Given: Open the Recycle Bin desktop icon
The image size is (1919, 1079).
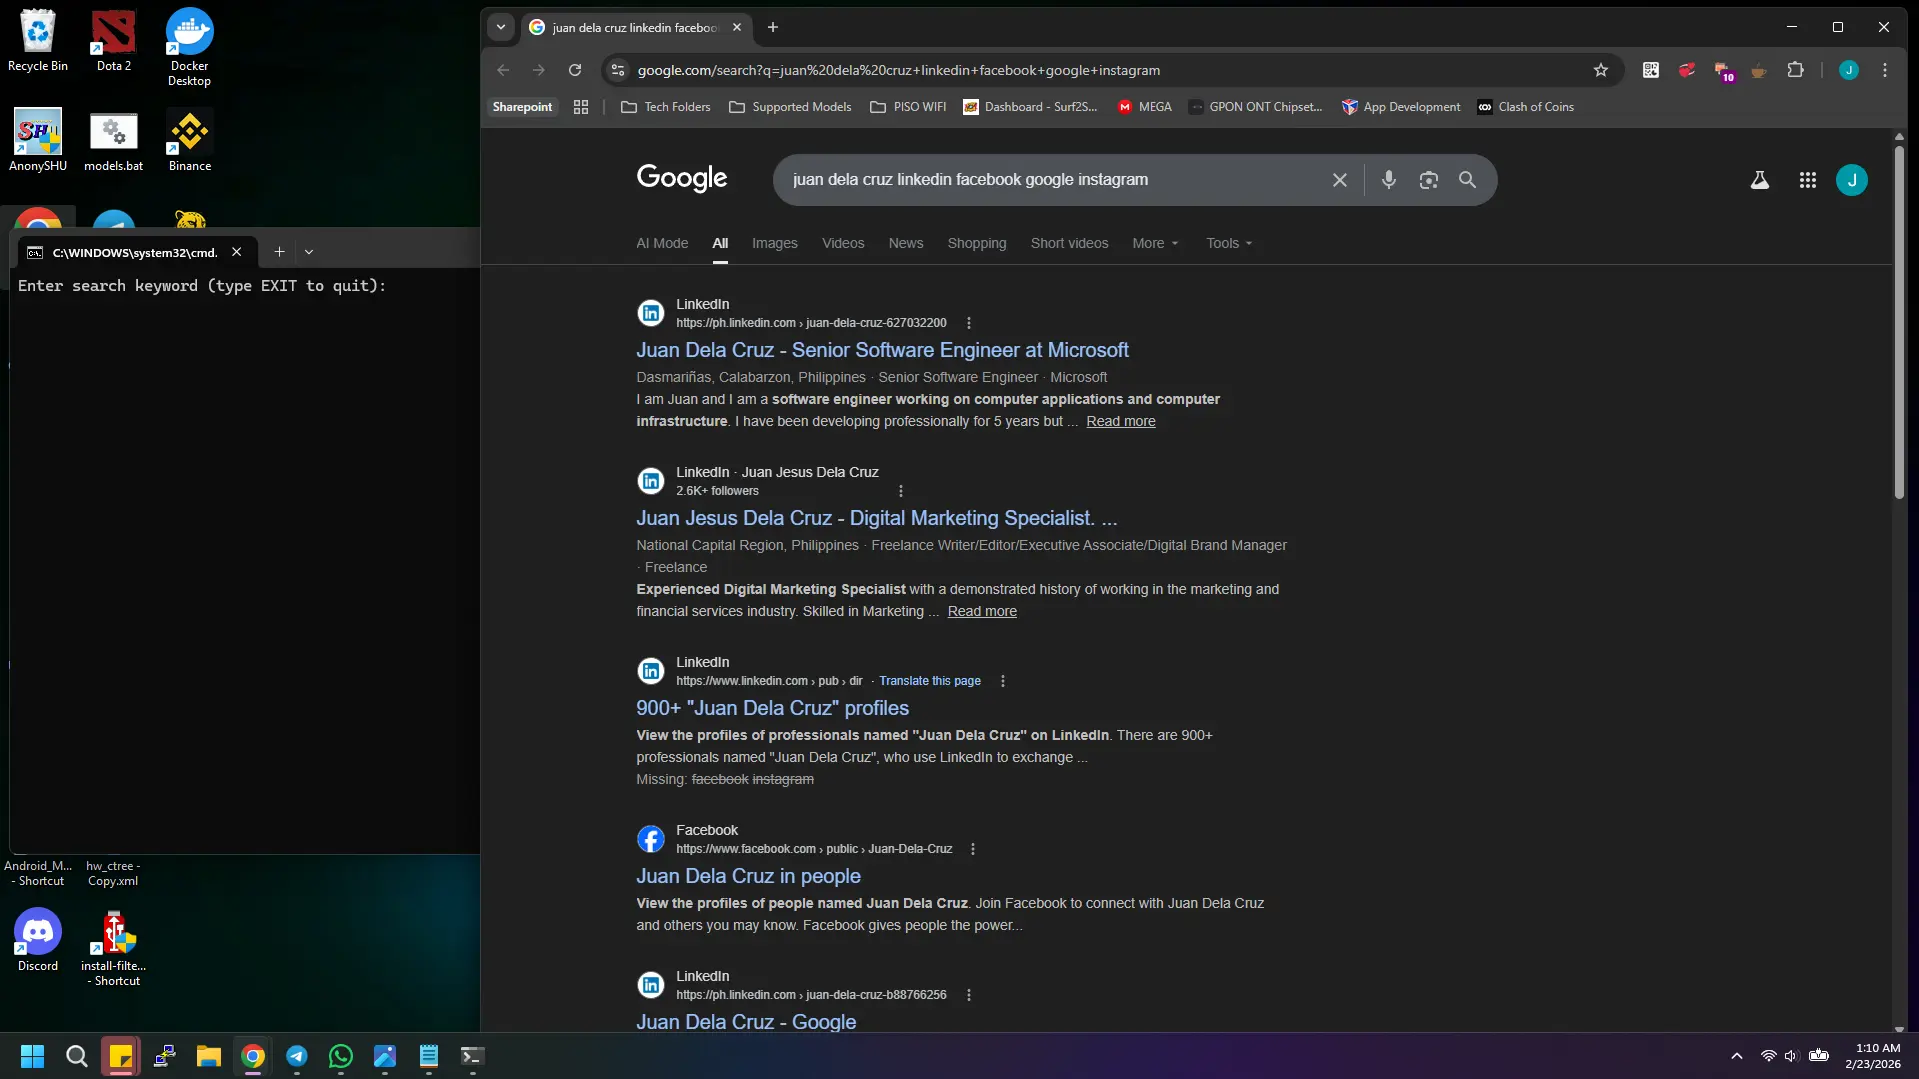Looking at the screenshot, I should click(38, 41).
